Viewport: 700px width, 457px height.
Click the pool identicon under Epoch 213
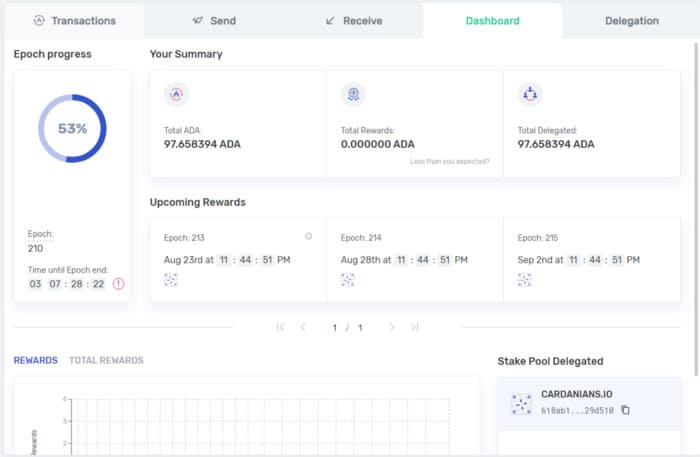coord(171,280)
